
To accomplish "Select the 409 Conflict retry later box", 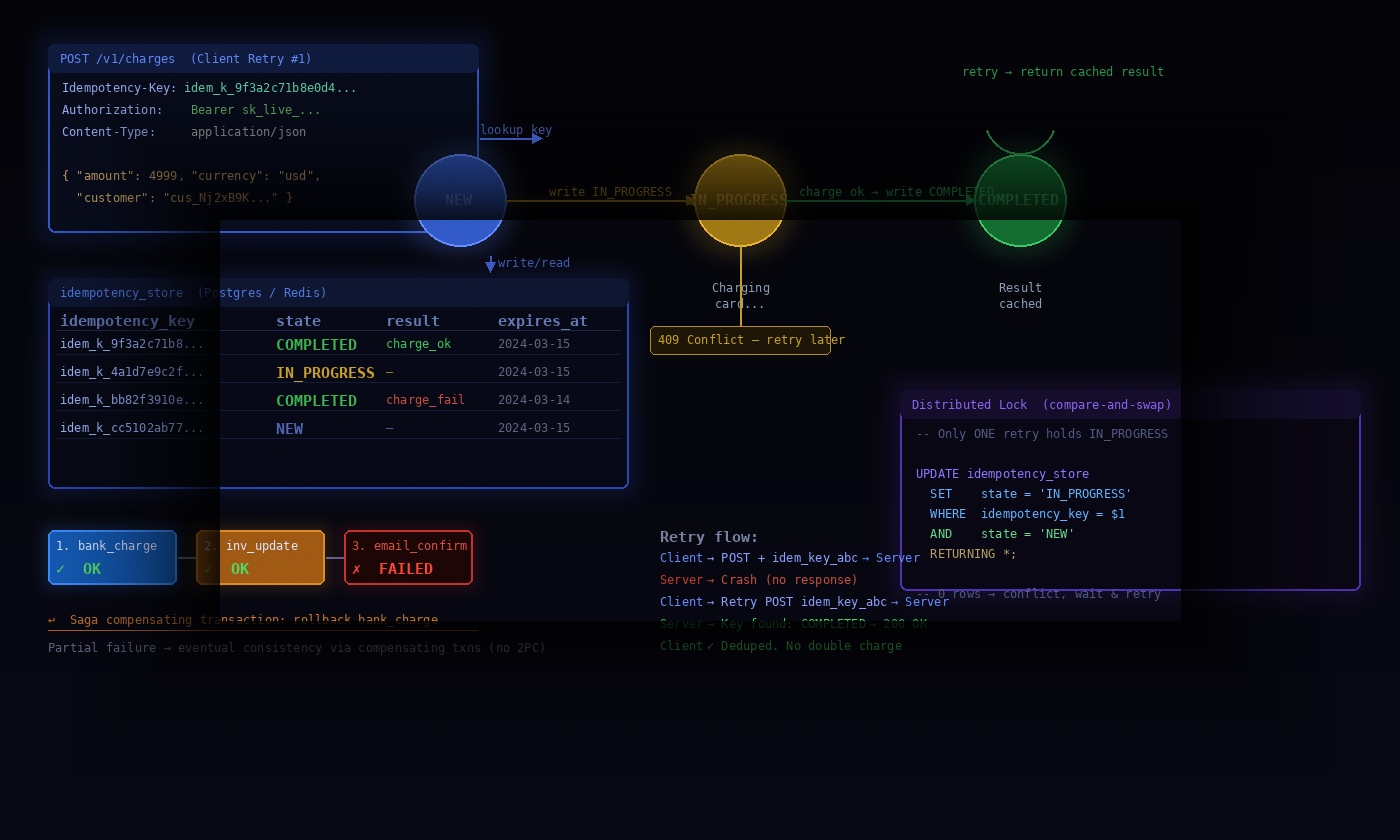I will [740, 340].
